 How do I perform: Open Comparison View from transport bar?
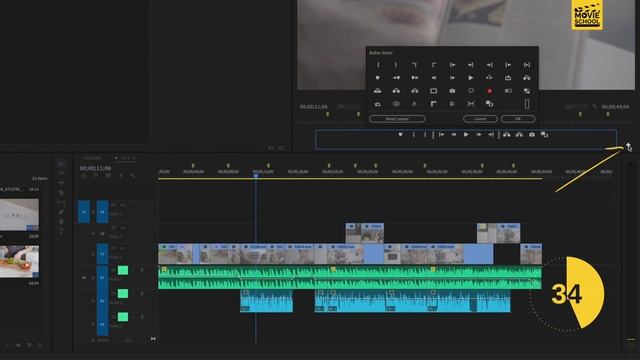(x=544, y=135)
